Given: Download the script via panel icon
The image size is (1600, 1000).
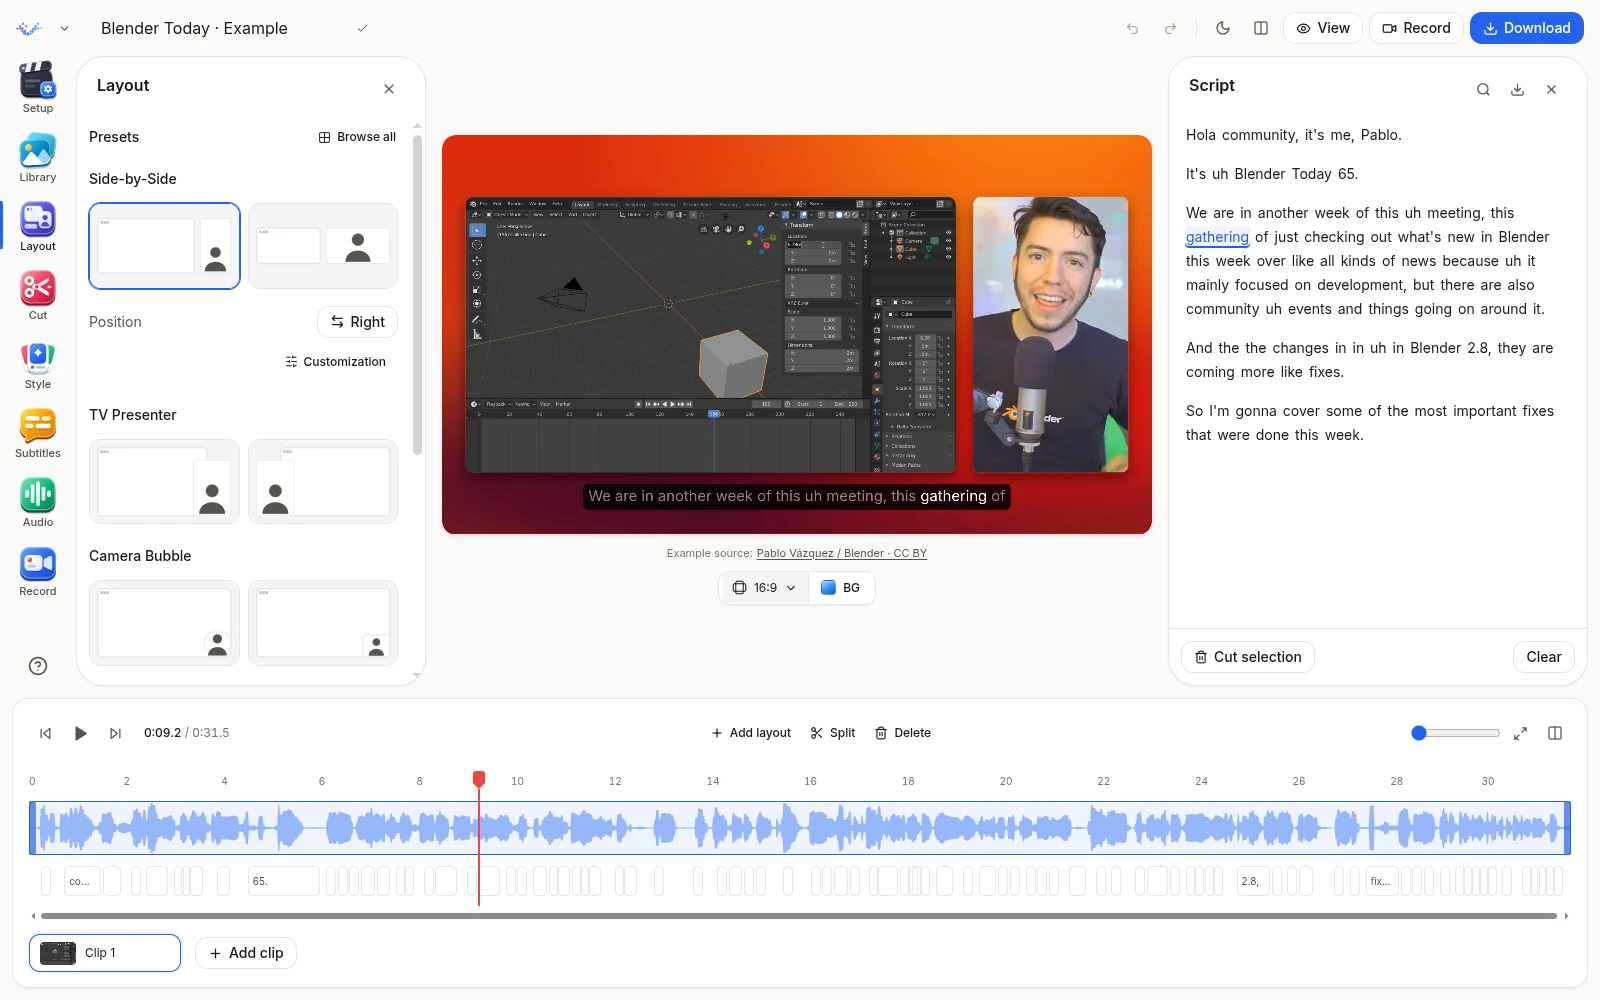Looking at the screenshot, I should [x=1517, y=89].
